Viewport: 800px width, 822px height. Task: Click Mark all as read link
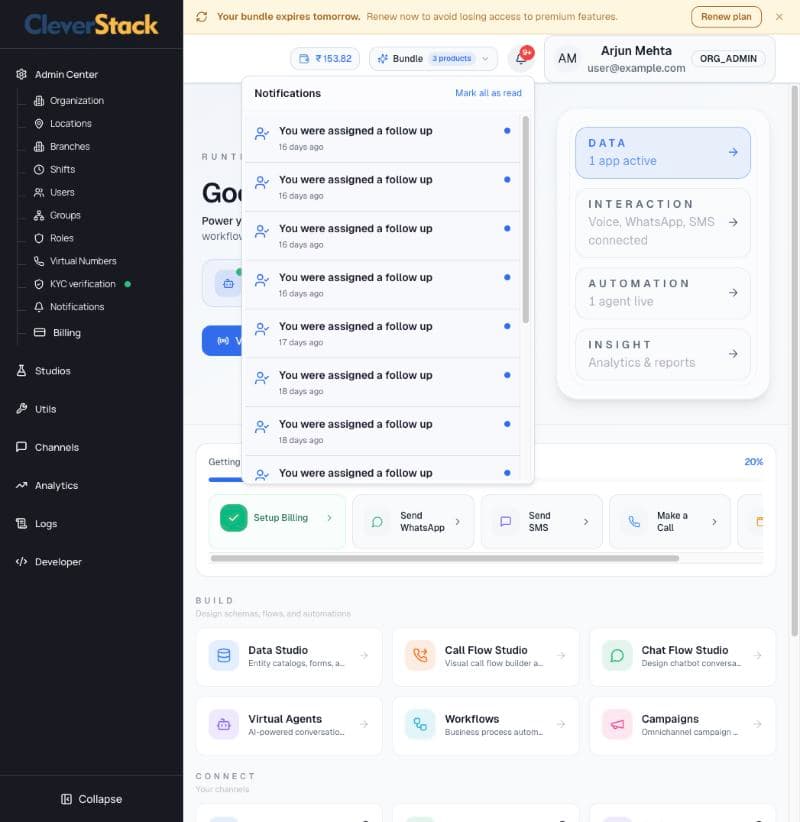click(488, 93)
